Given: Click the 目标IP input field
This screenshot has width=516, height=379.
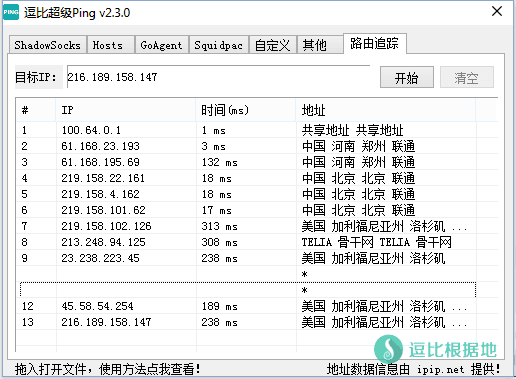Looking at the screenshot, I should click(218, 77).
